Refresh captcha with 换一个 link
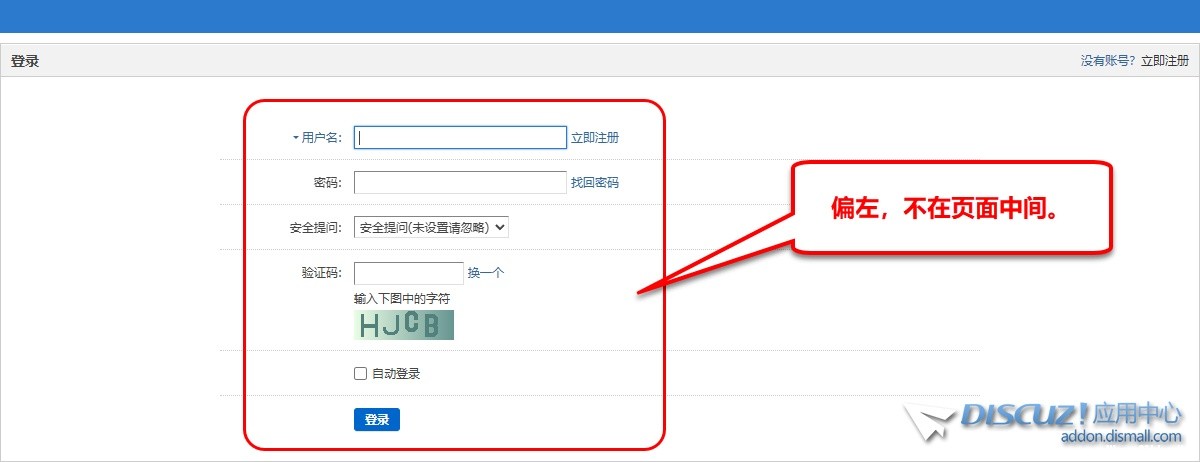 [x=486, y=273]
